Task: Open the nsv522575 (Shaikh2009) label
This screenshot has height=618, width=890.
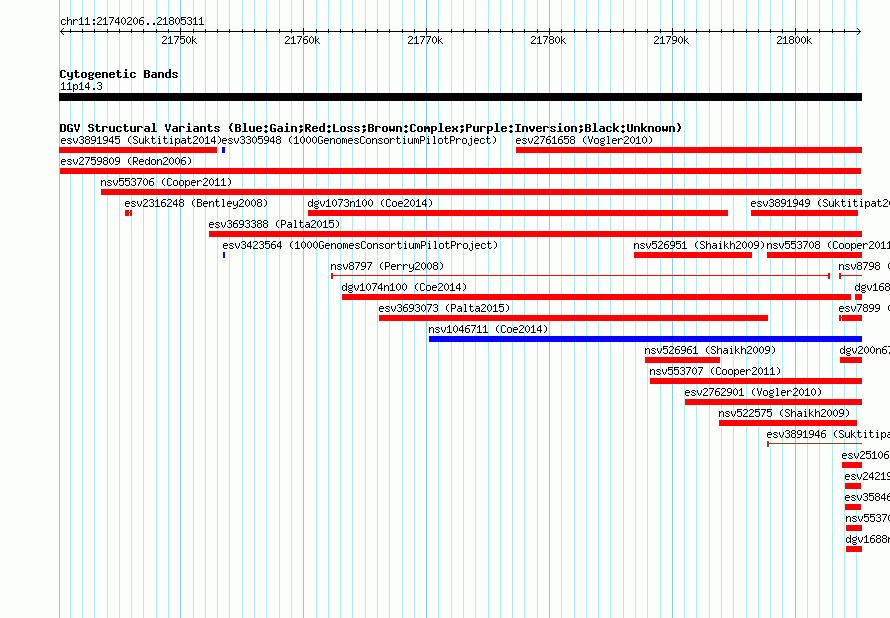Action: tap(784, 413)
